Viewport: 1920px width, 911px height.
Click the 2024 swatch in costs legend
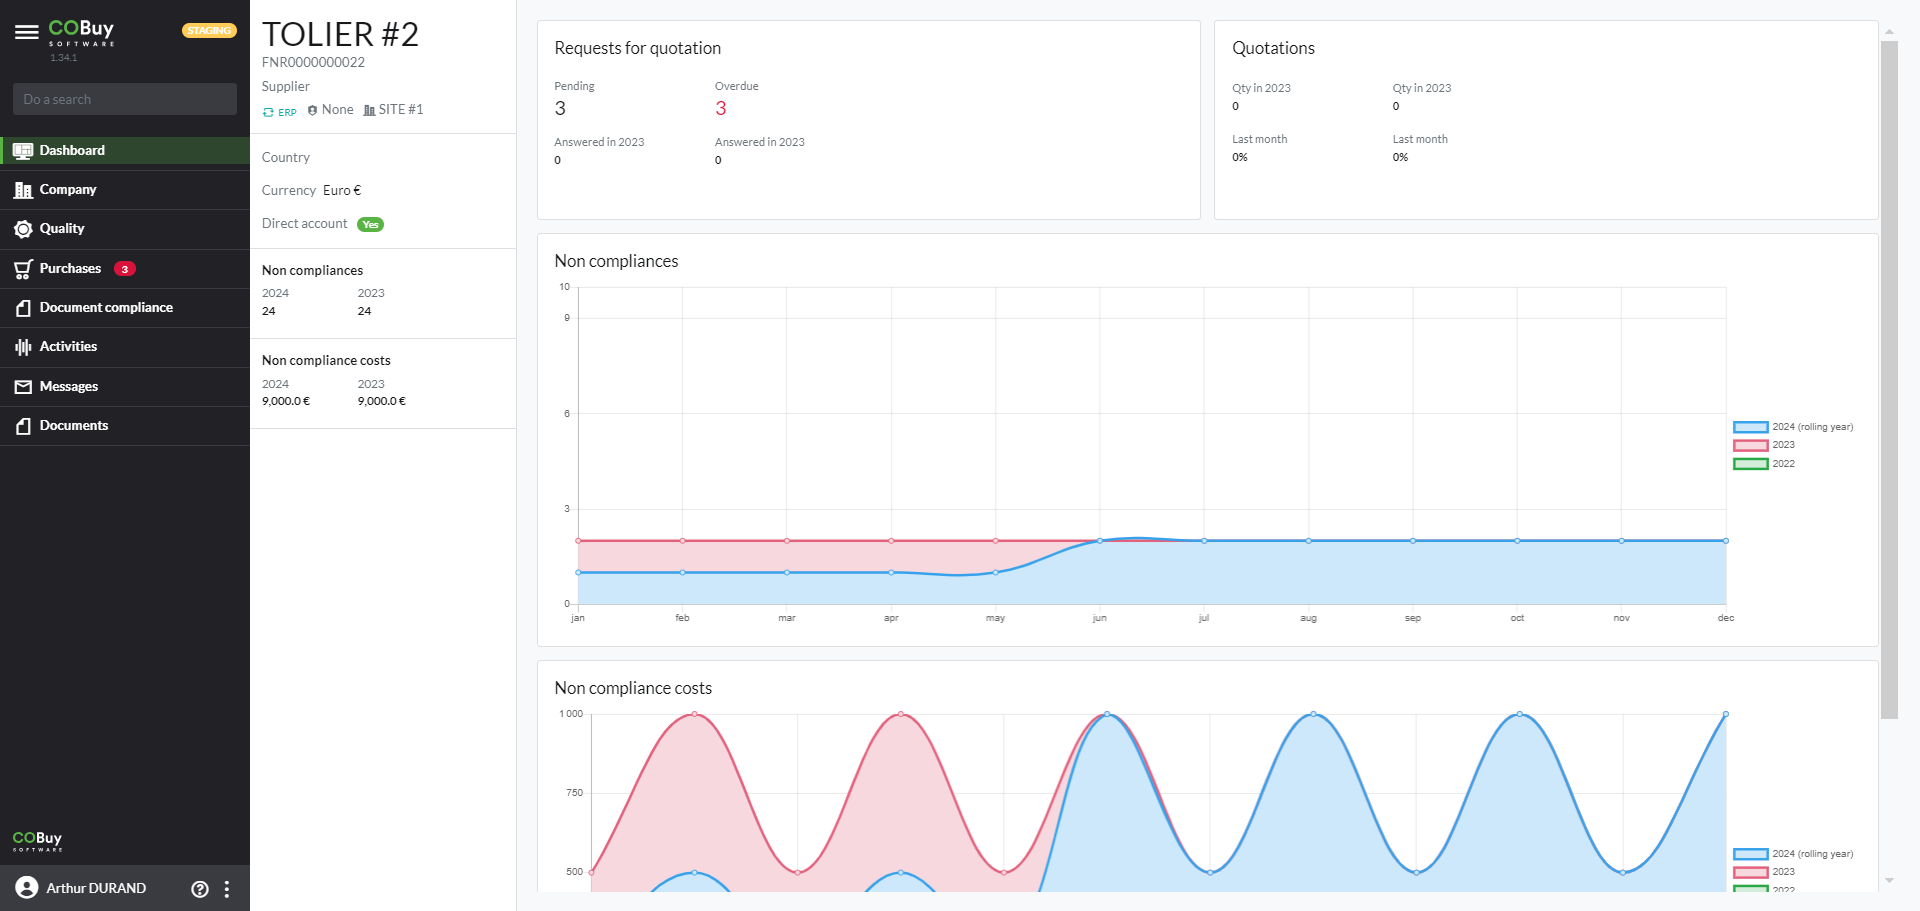[1750, 854]
